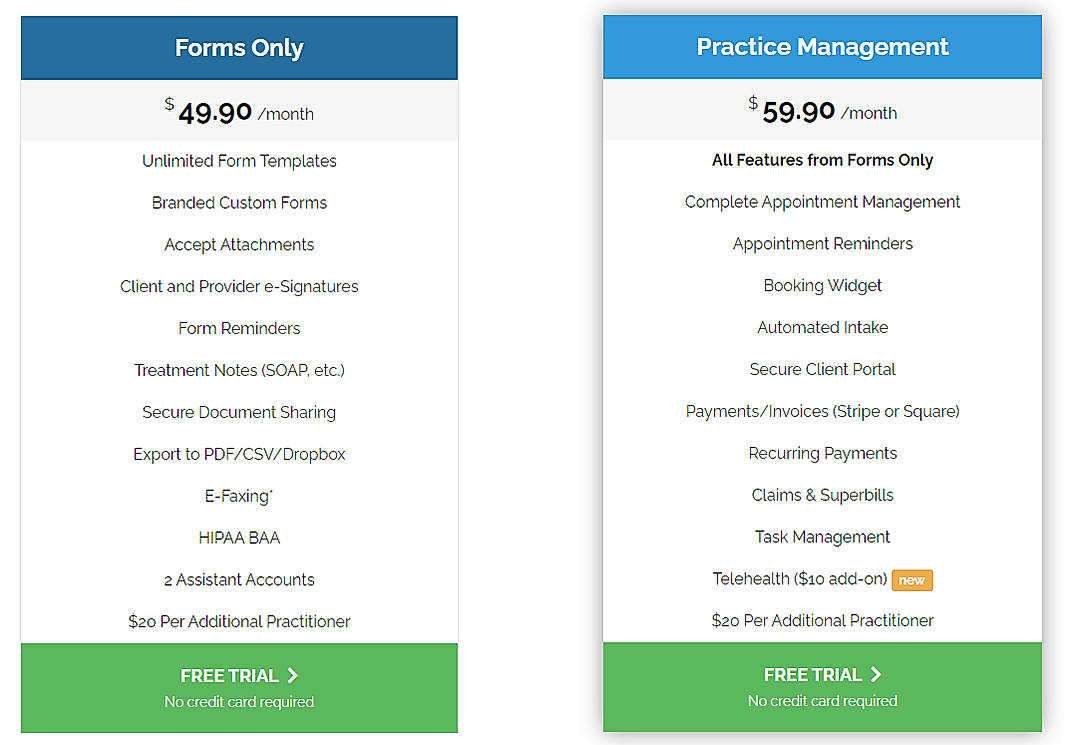Expand the Treatment Notes (SOAP, etc.) row
The height and width of the screenshot is (745, 1070).
pyautogui.click(x=239, y=370)
